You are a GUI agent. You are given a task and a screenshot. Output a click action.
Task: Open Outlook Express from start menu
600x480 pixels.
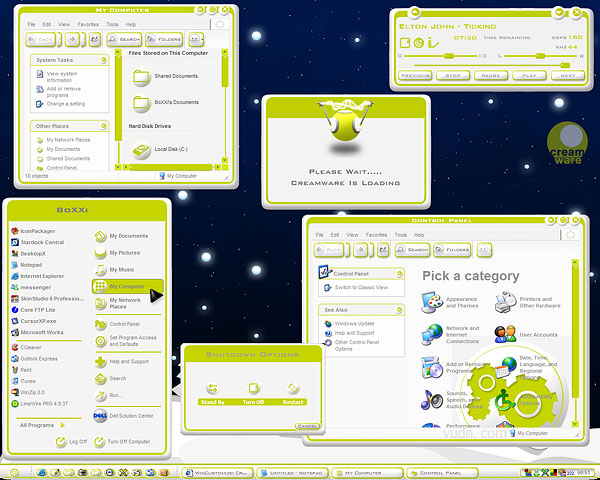tap(34, 359)
